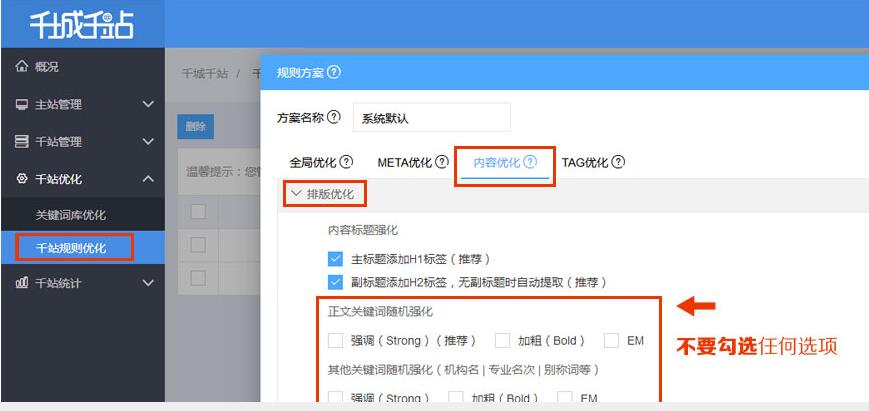Open 关键词库优化 submenu item
The height and width of the screenshot is (411, 869).
coord(70,215)
